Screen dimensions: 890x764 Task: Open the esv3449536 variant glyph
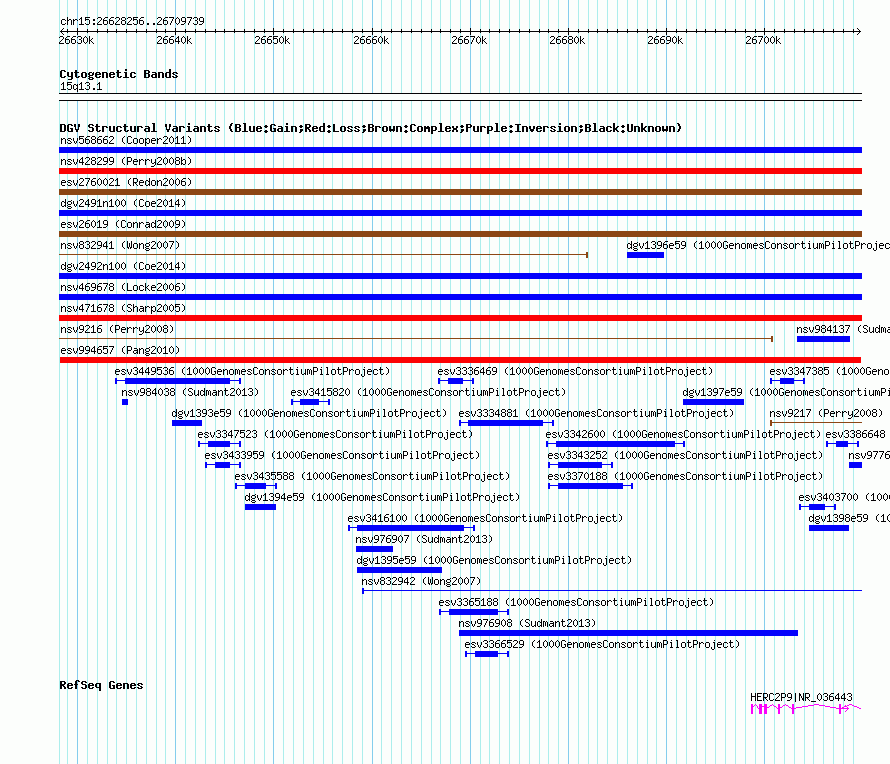(x=178, y=381)
